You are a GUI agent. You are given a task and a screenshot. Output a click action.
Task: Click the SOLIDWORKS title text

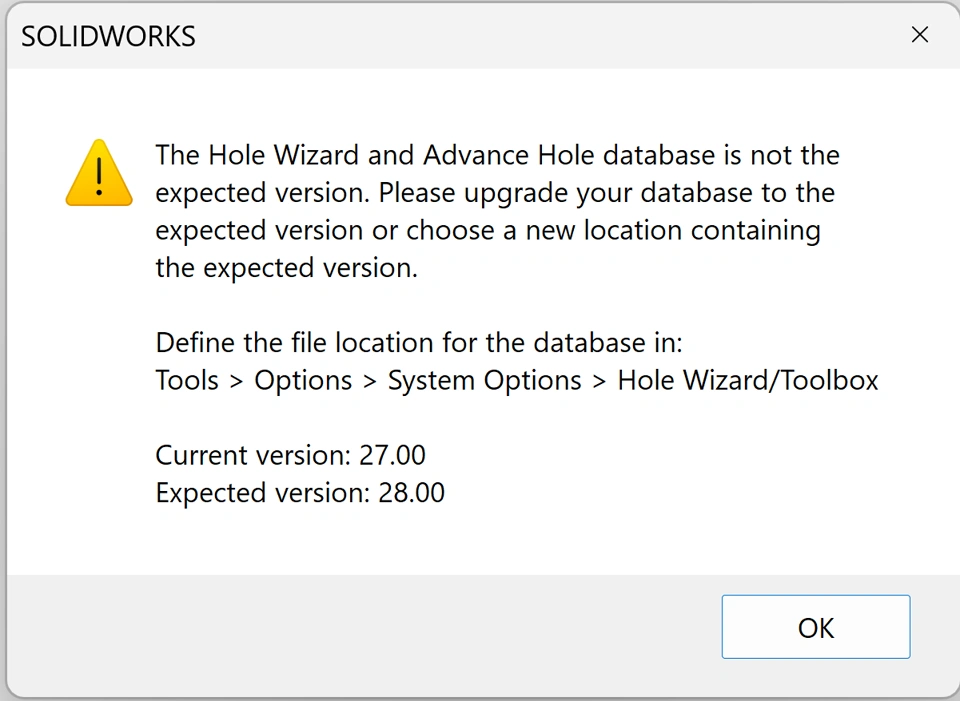coord(108,37)
